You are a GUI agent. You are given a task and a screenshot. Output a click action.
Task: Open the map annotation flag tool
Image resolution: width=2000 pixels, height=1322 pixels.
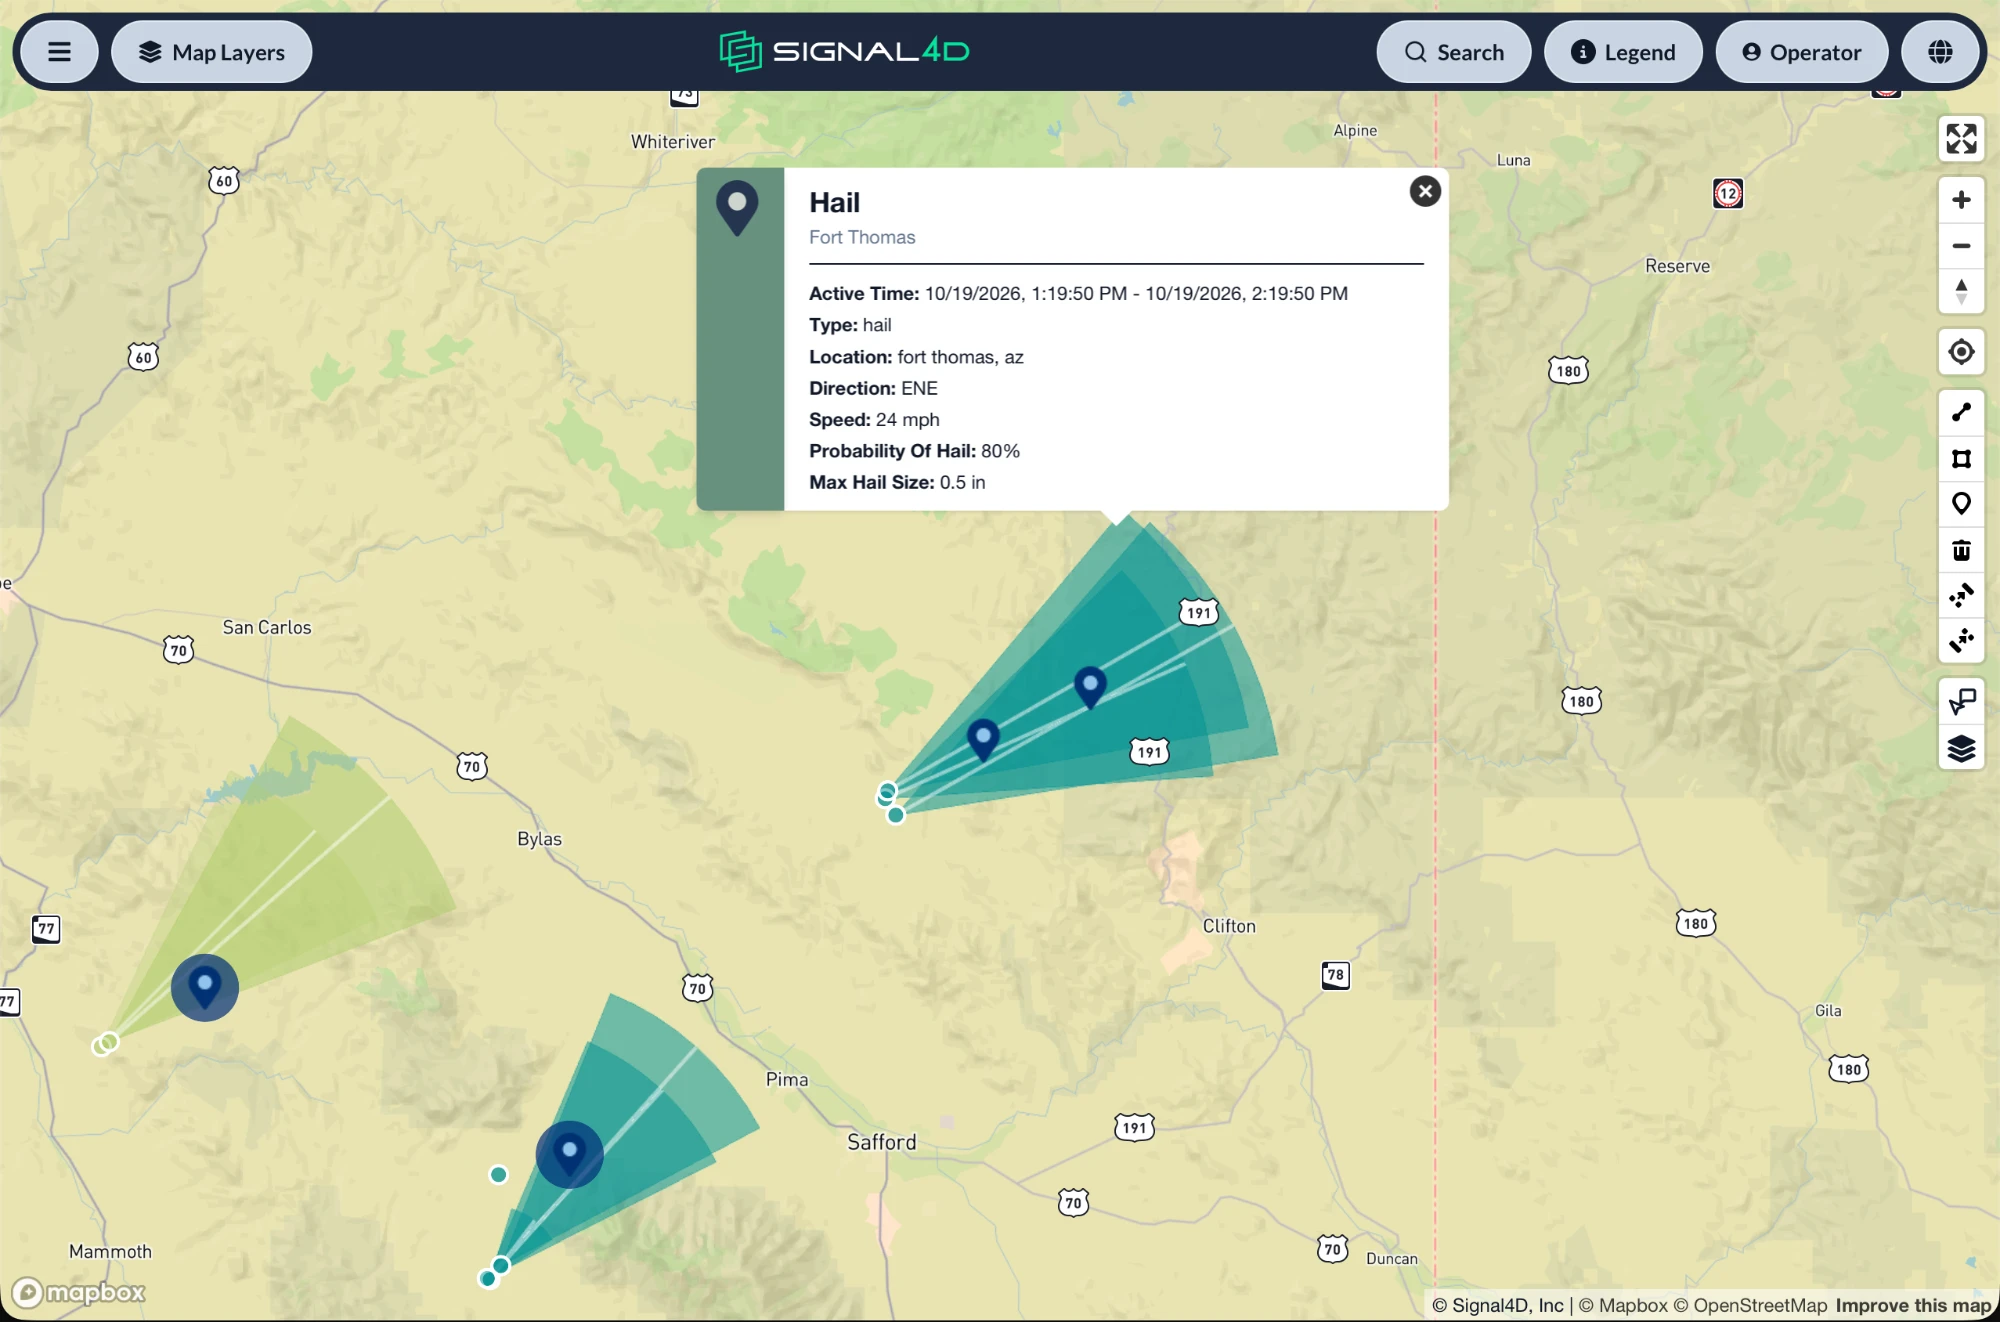coord(1961,702)
